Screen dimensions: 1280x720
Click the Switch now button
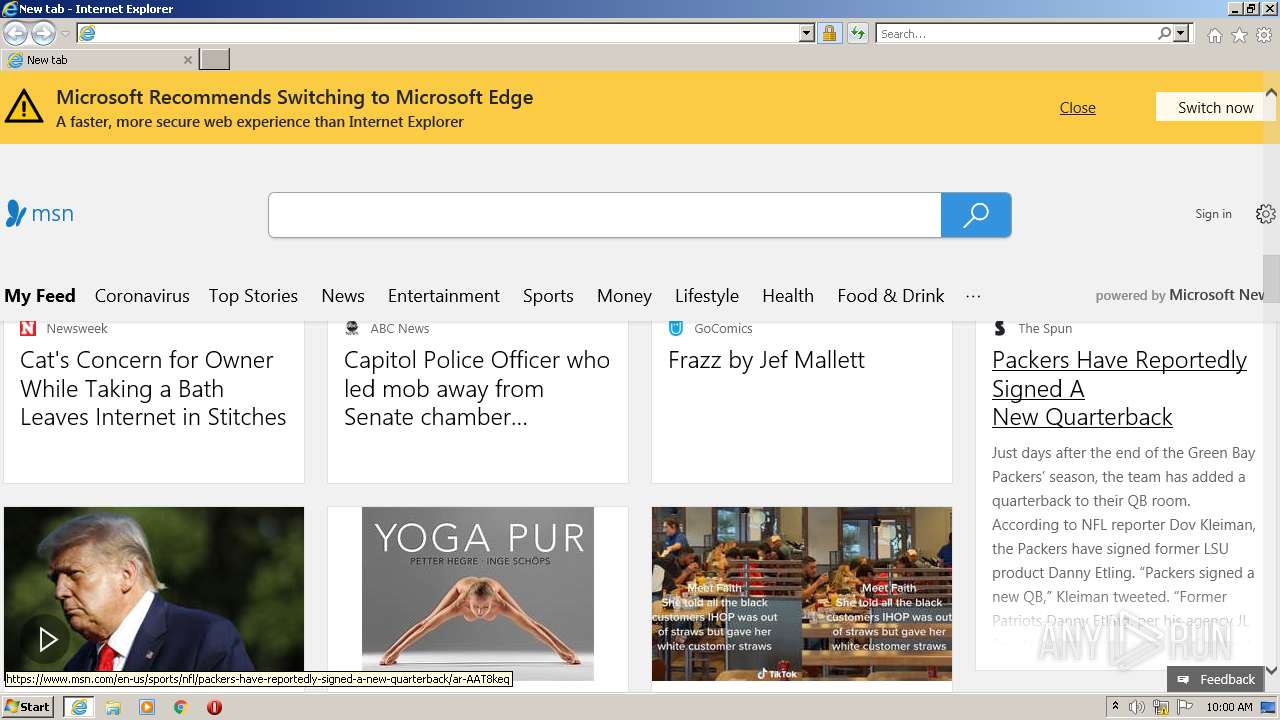click(1215, 107)
